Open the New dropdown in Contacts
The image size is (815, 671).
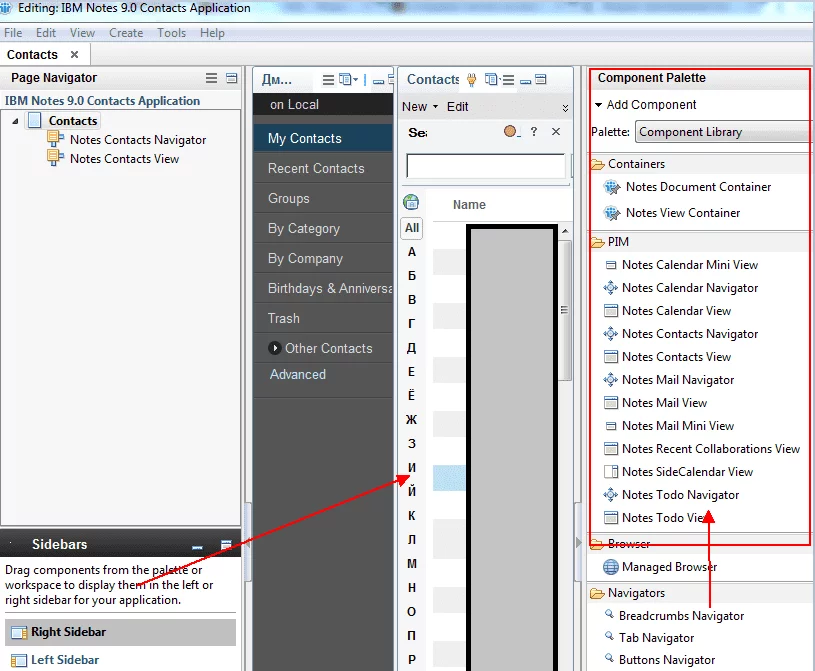pos(419,107)
